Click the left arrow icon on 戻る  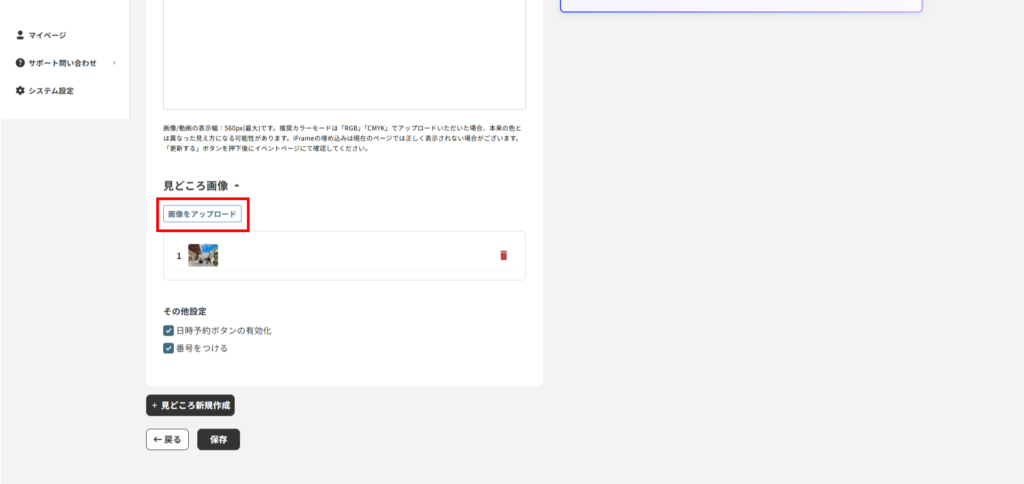[157, 439]
